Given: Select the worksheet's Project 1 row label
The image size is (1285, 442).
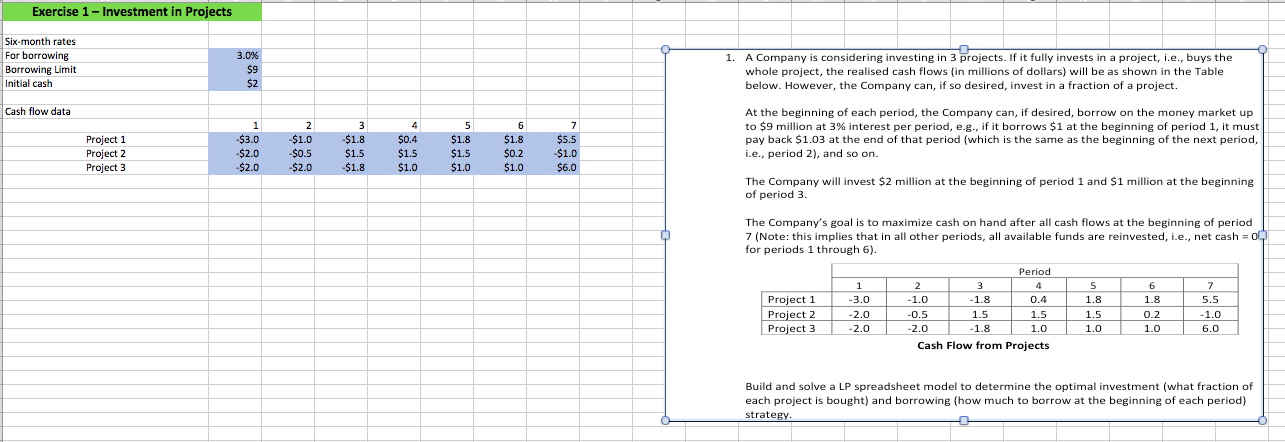Looking at the screenshot, I should 106,140.
